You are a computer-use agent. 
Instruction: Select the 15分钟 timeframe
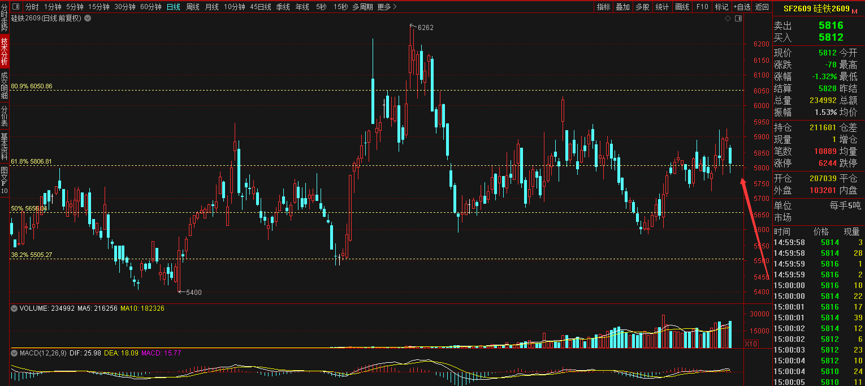[x=99, y=7]
